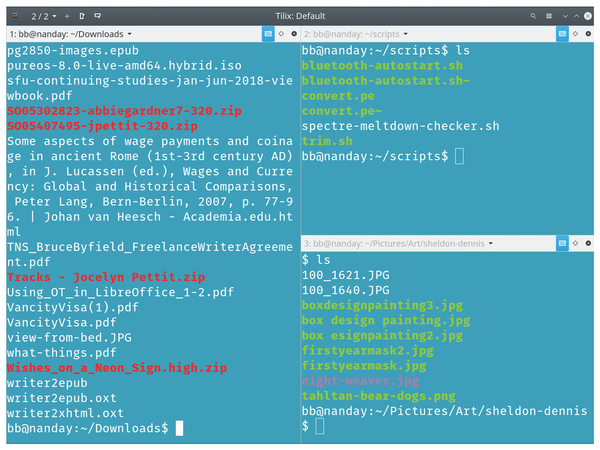600x450 pixels.
Task: Add a new session with plus icon
Action: point(67,16)
